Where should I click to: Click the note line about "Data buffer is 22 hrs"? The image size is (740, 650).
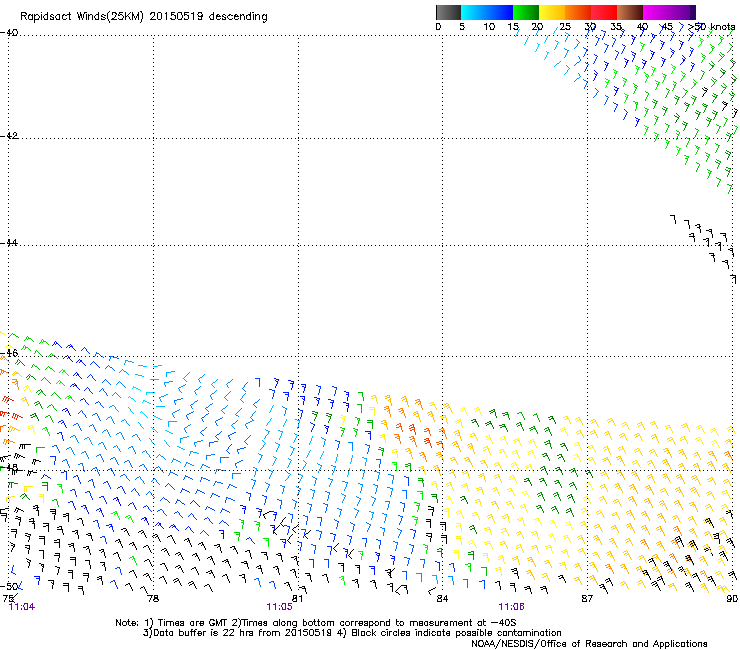click(352, 633)
